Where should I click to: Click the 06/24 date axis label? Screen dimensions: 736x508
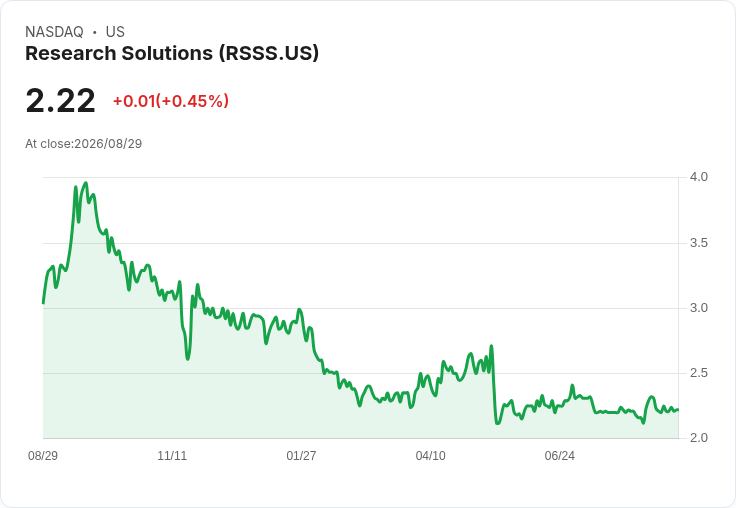560,455
